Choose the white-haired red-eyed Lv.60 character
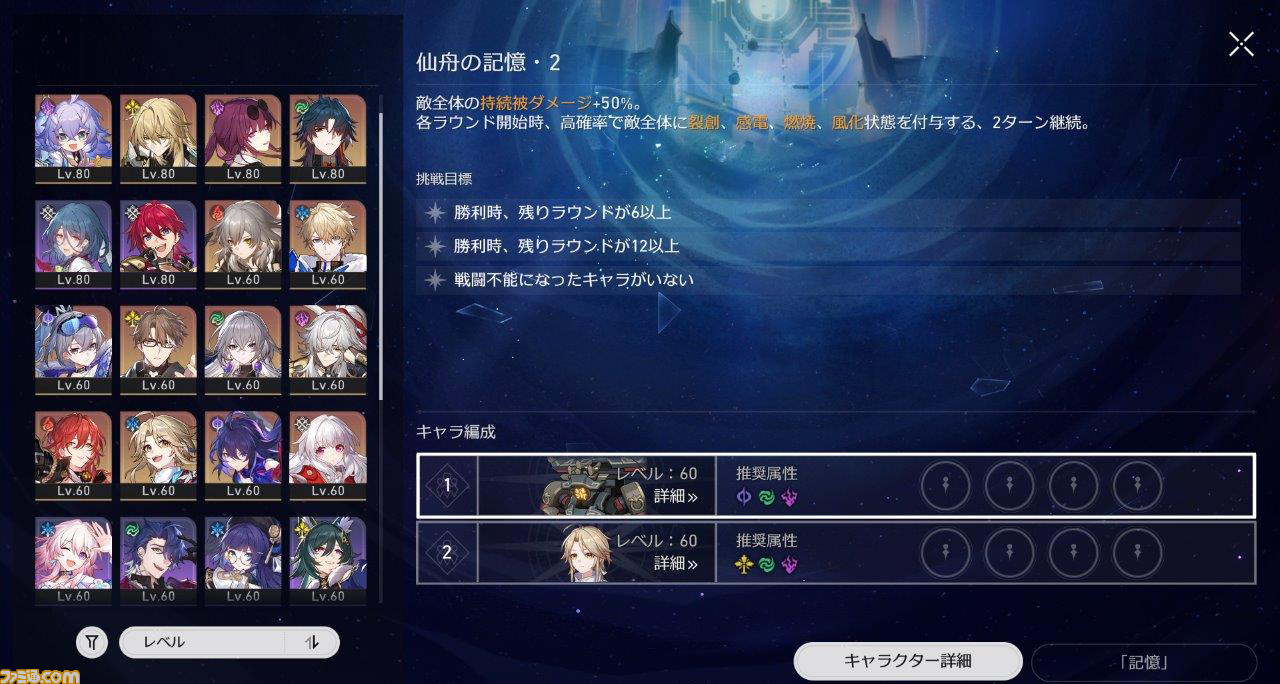This screenshot has width=1280, height=684. (x=328, y=455)
